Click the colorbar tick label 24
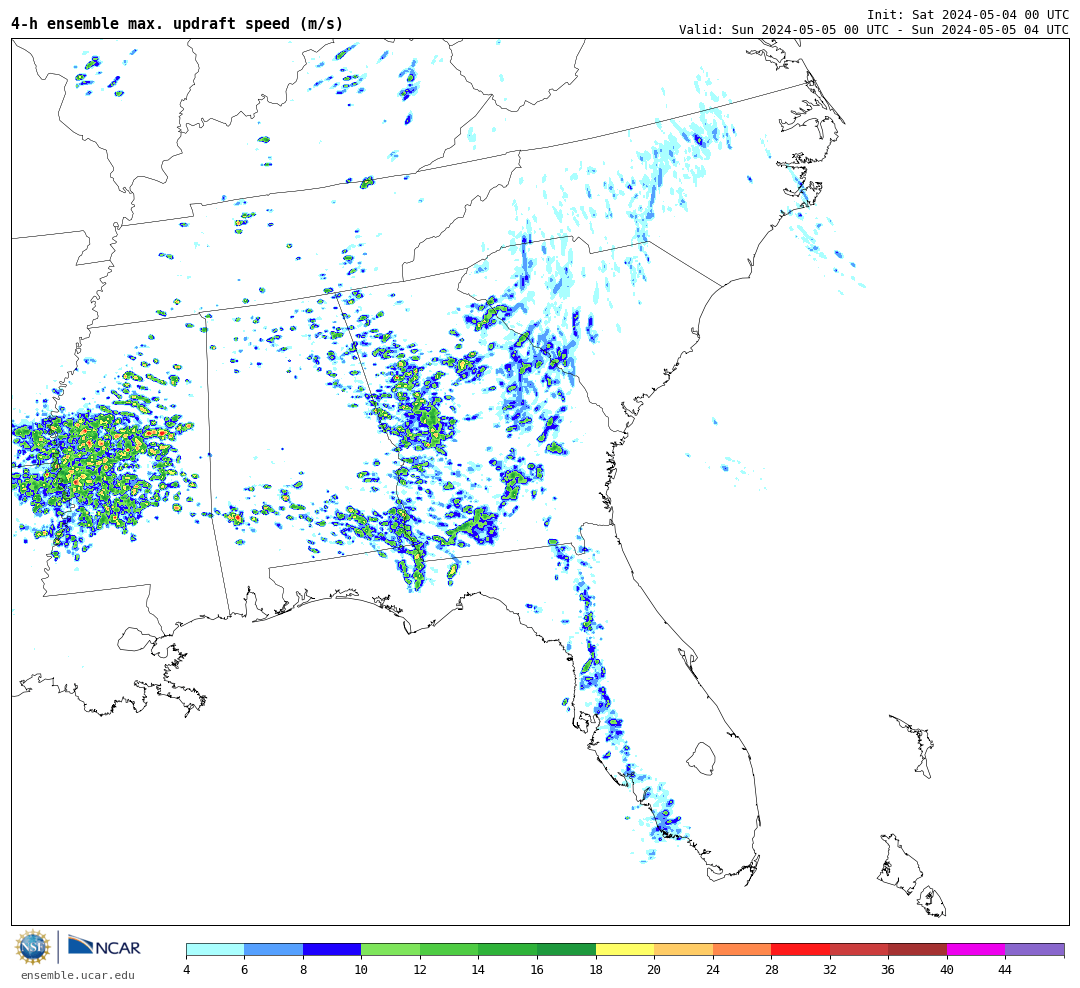Image resolution: width=1080 pixels, height=988 pixels. tap(713, 969)
